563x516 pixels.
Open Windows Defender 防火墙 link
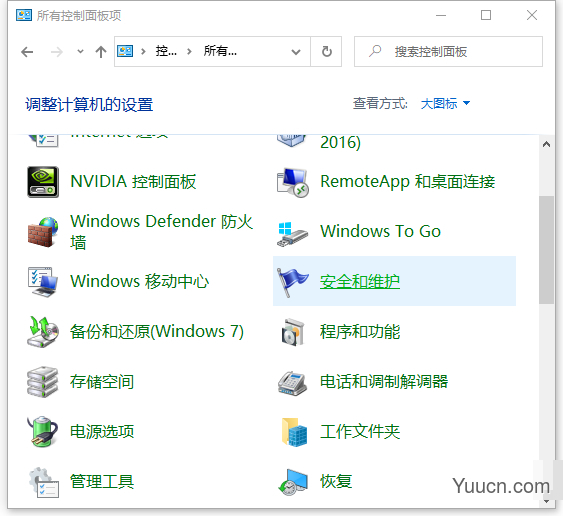162,232
